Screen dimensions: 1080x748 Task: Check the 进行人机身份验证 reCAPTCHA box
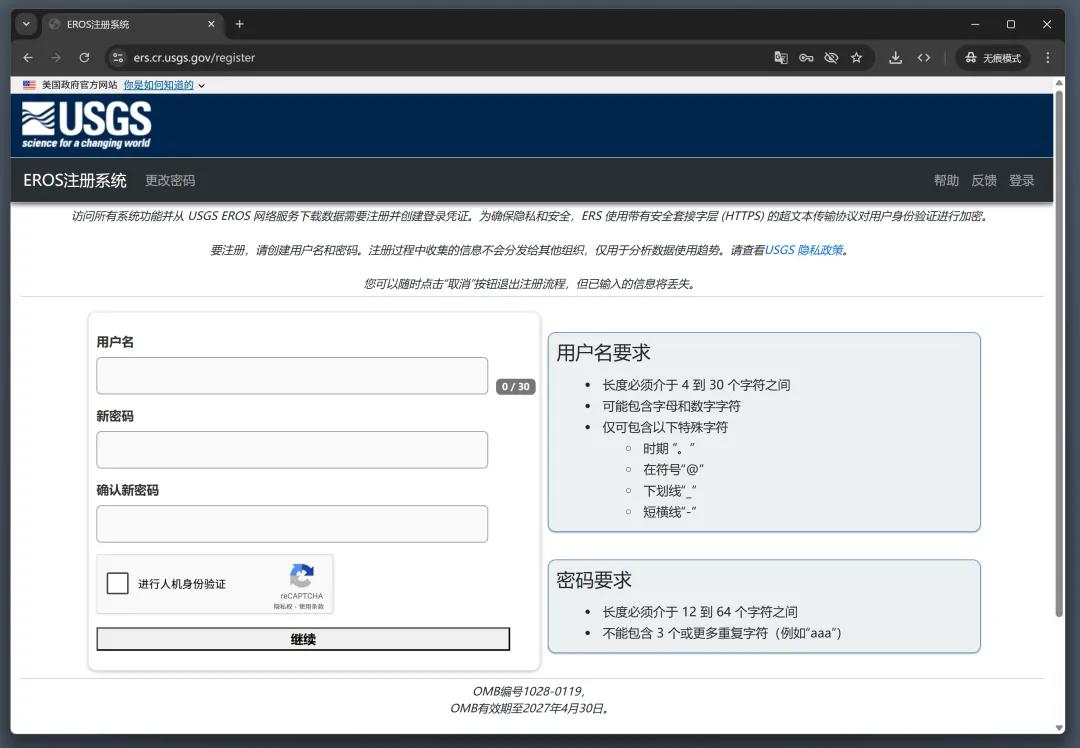tap(118, 583)
